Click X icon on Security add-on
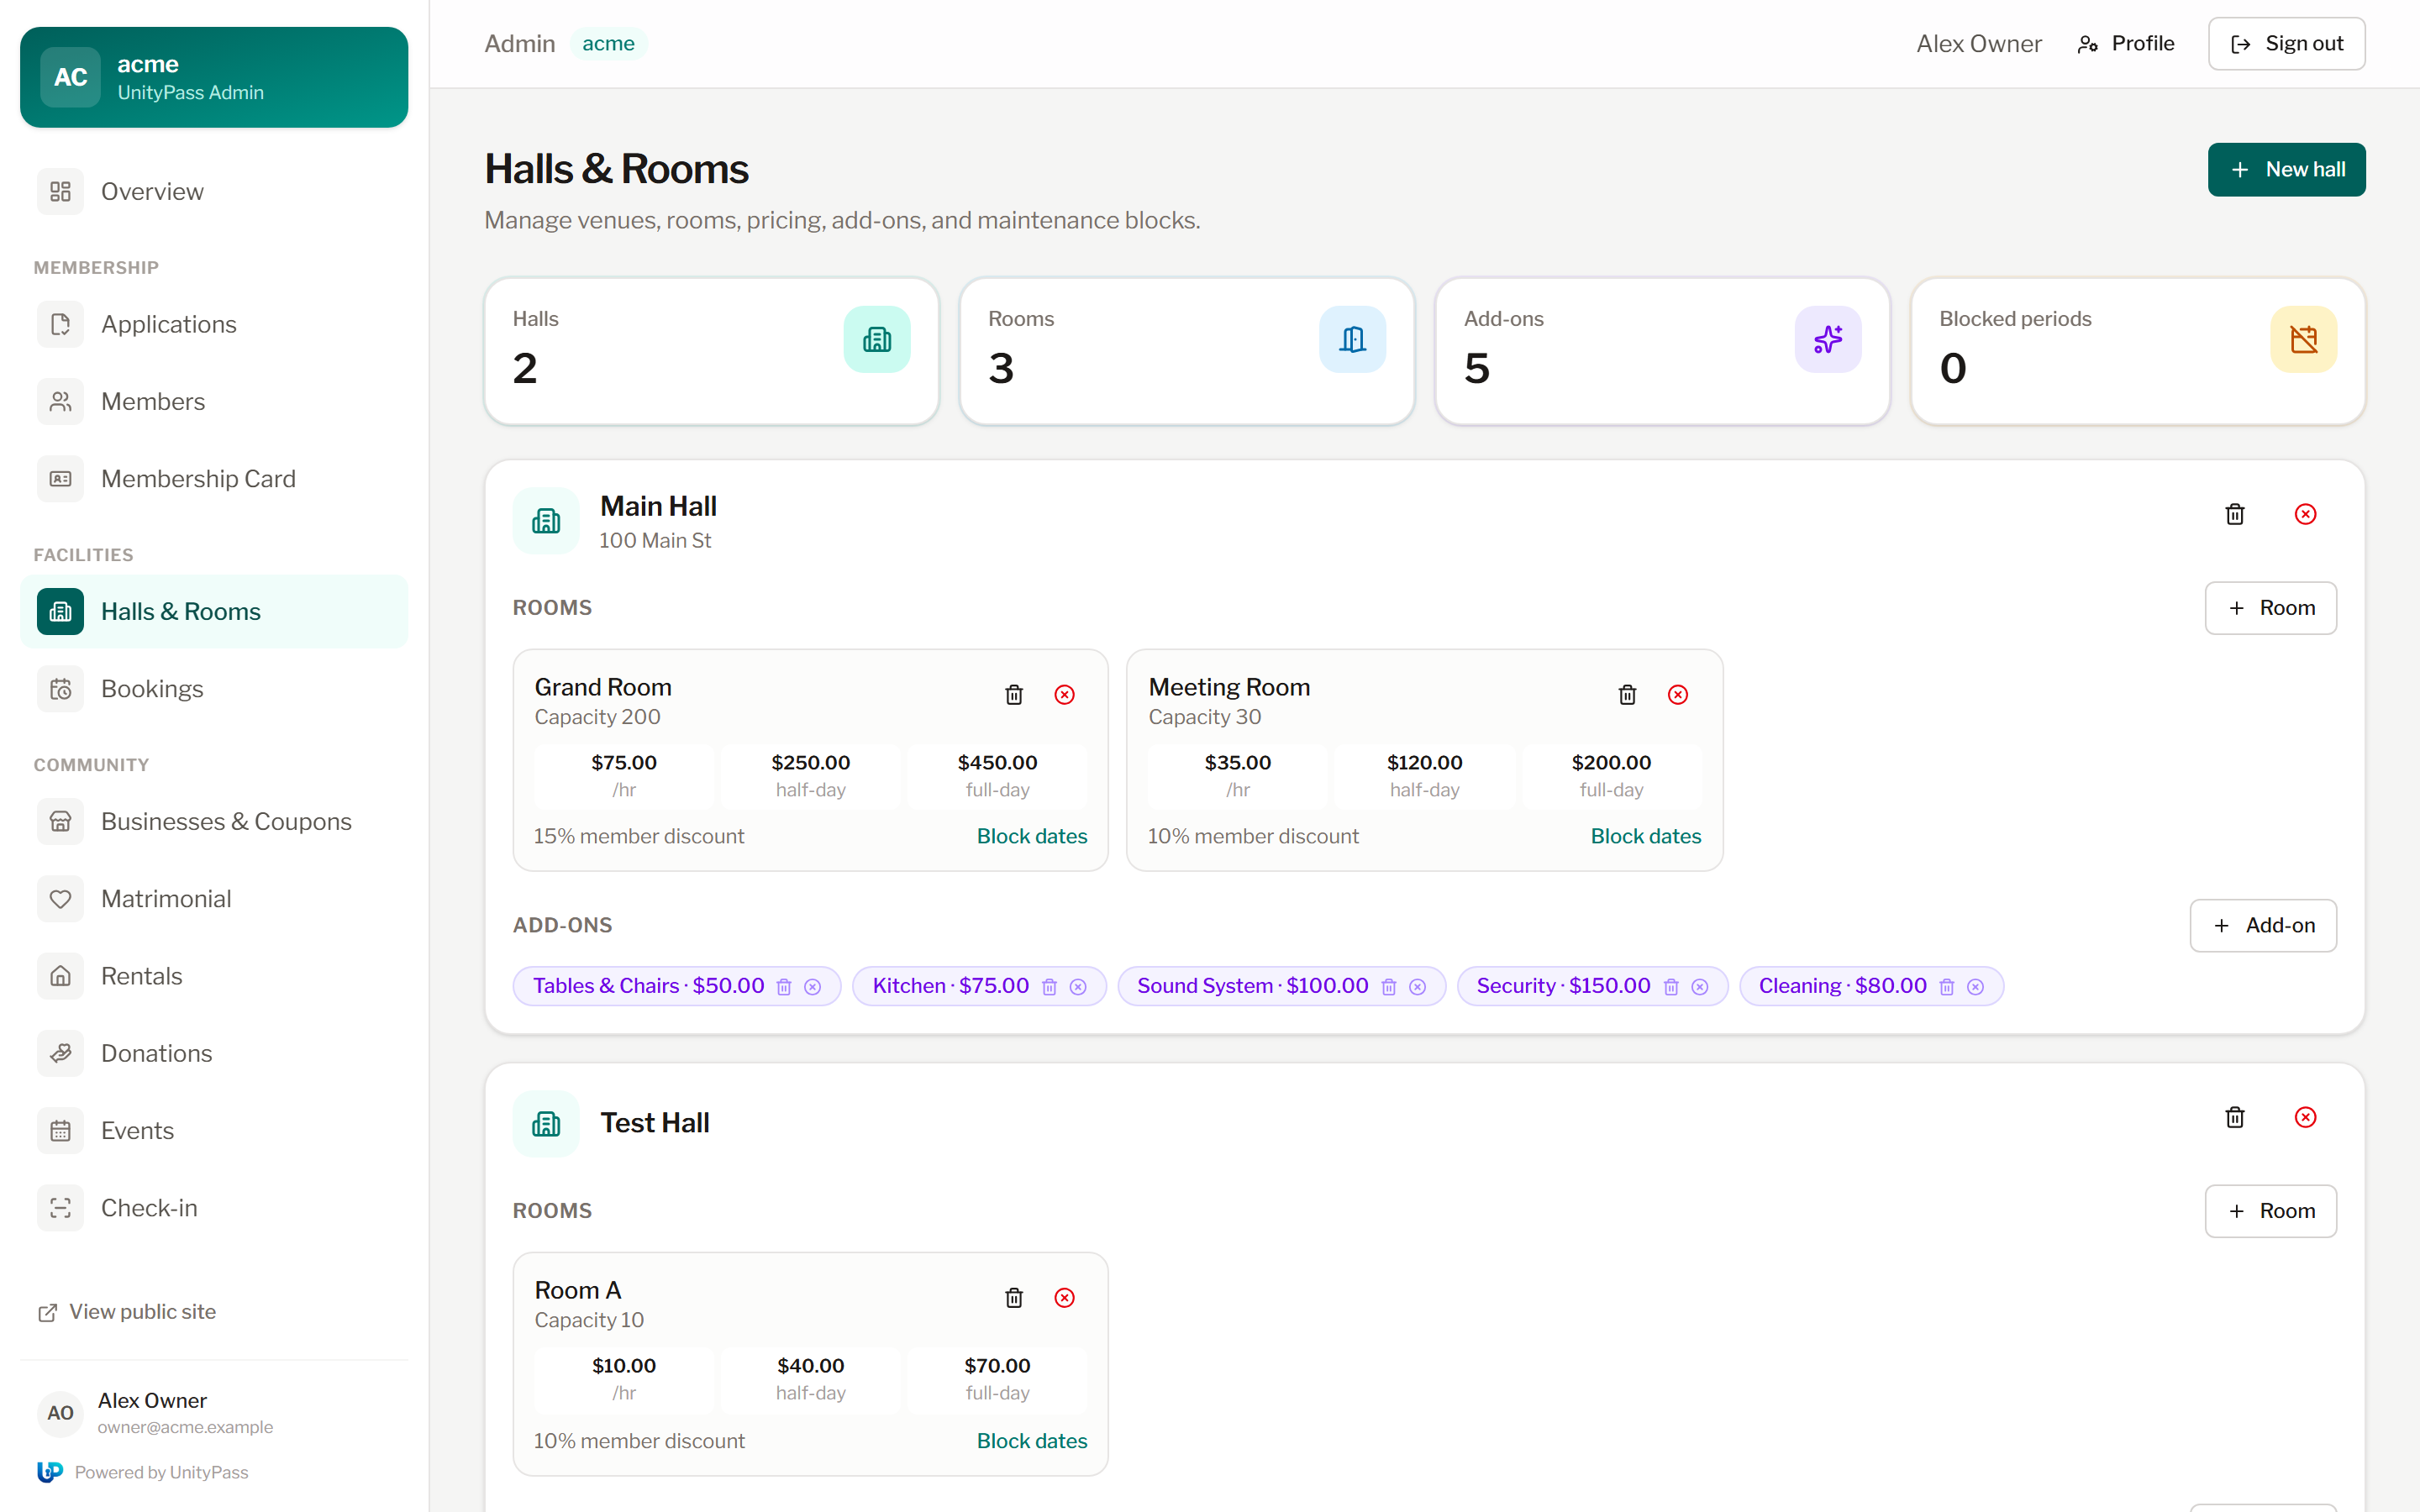This screenshot has width=2420, height=1512. click(1700, 987)
